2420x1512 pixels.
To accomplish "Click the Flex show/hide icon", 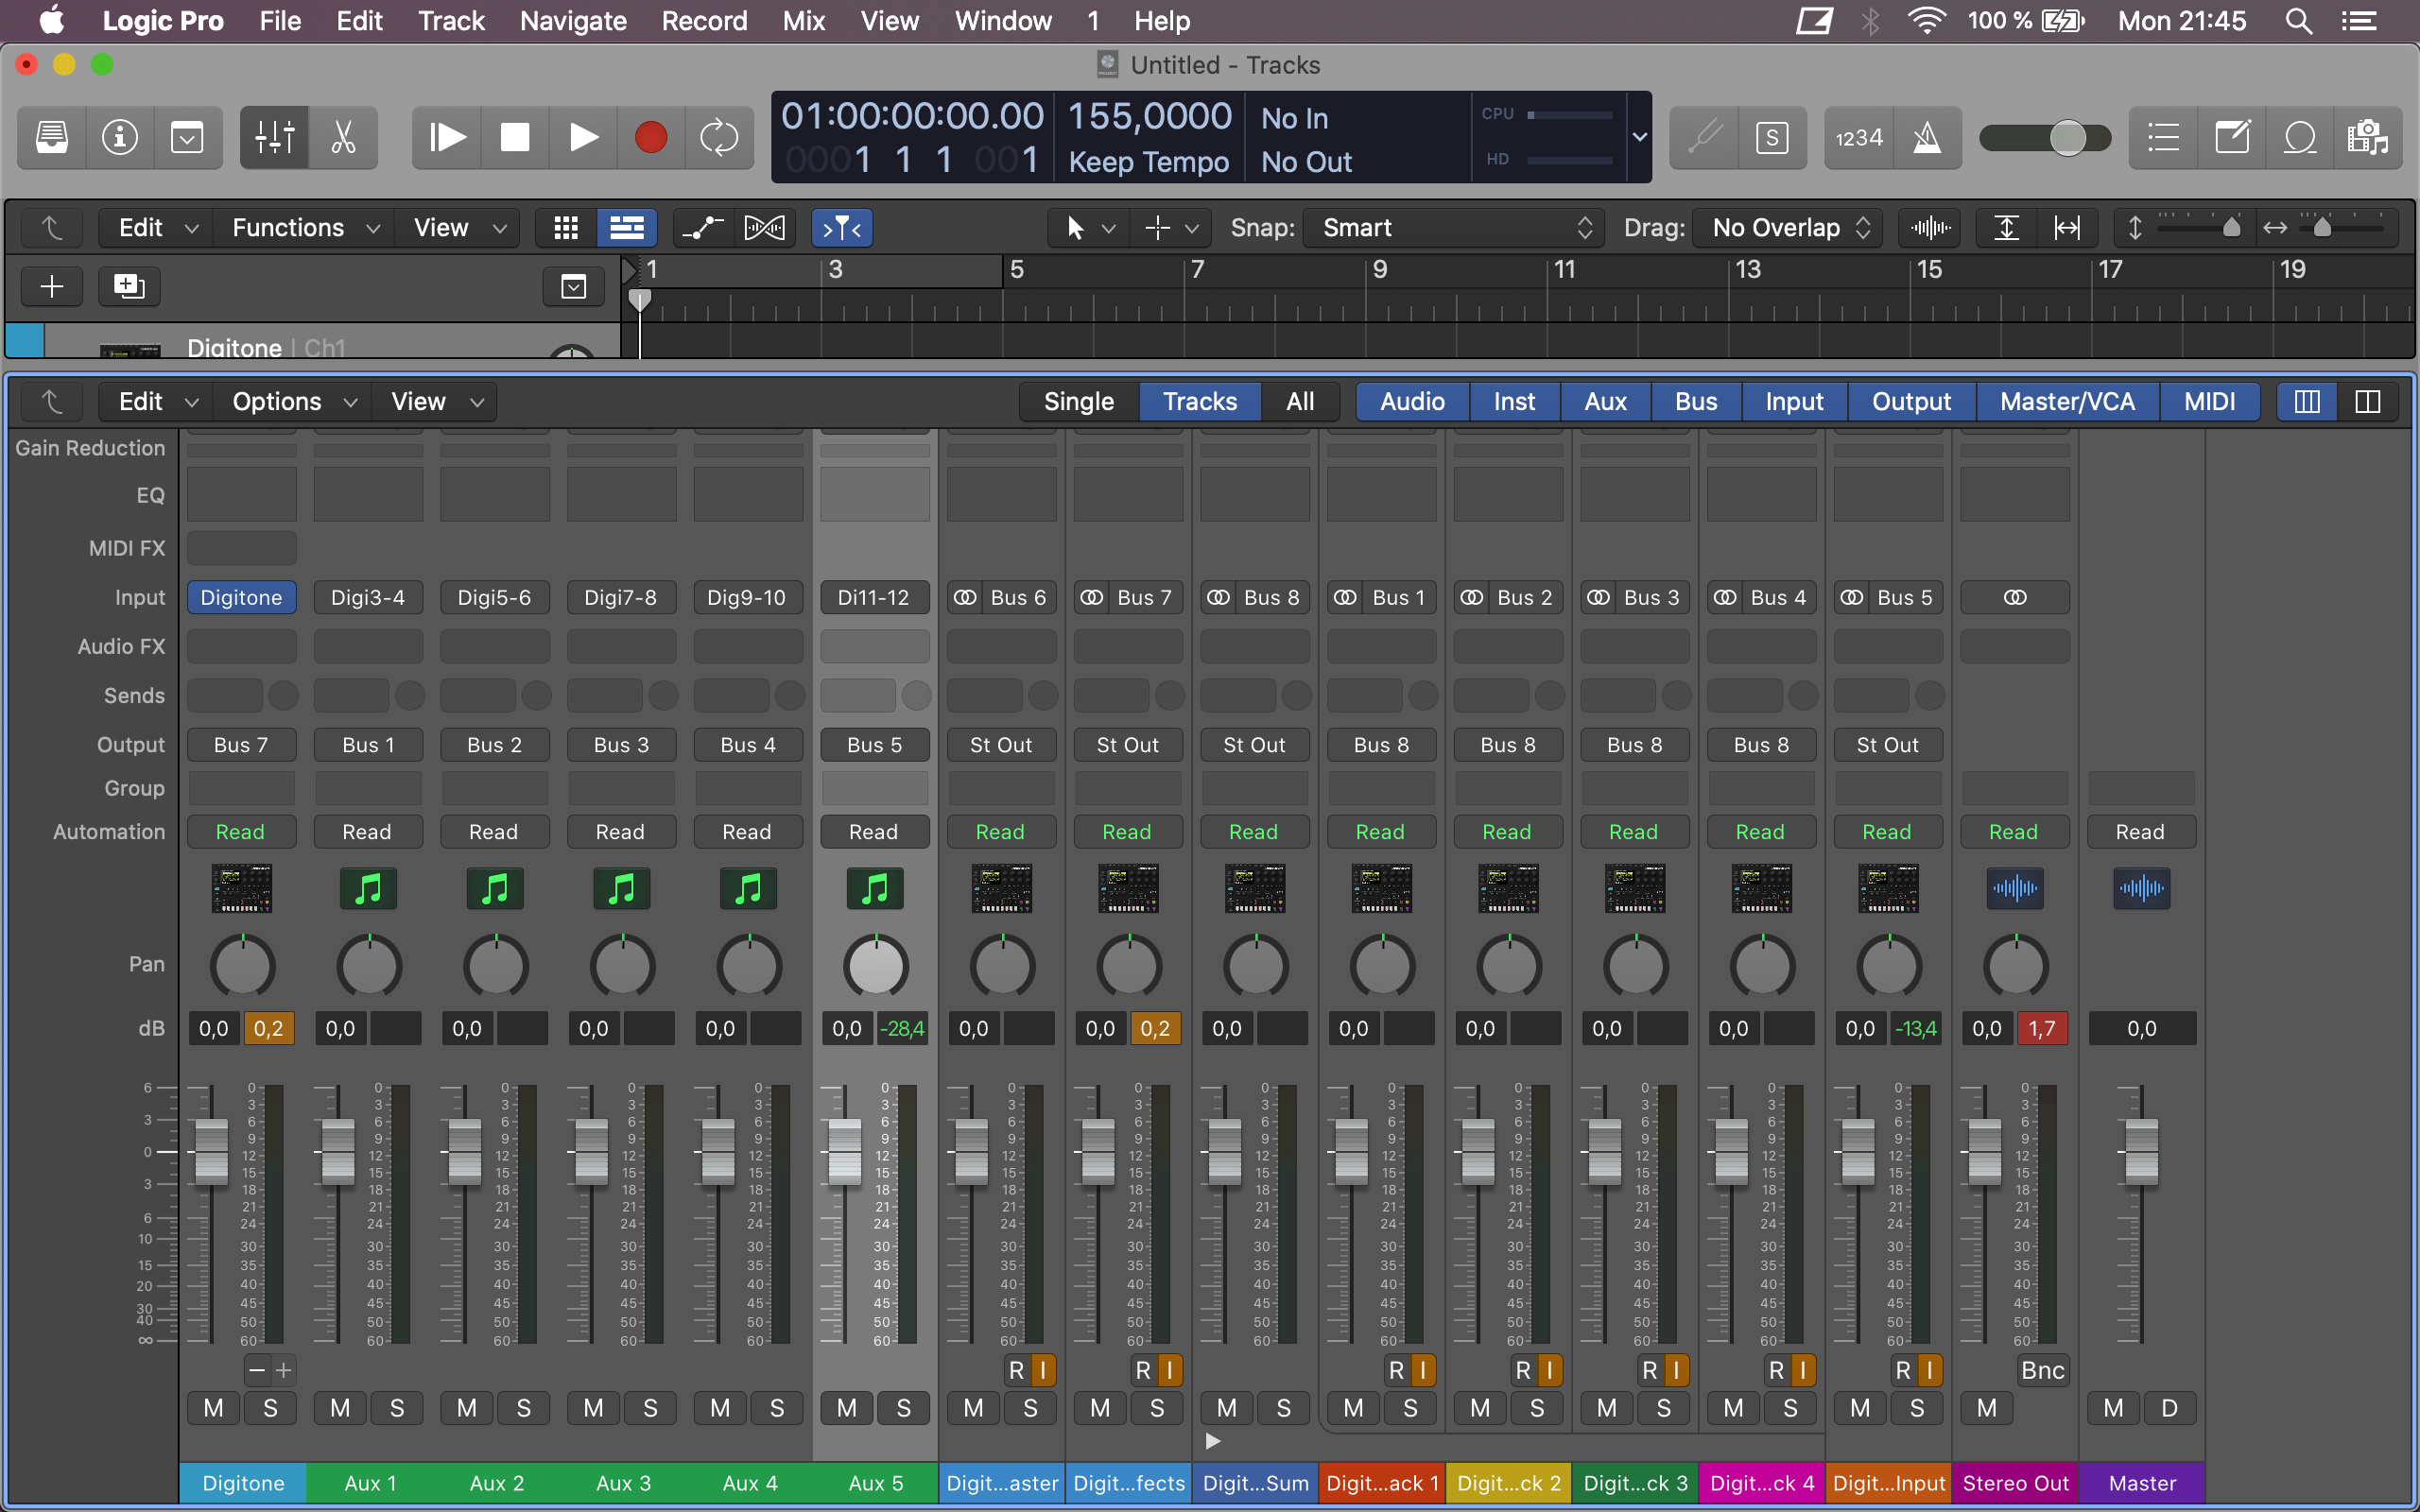I will point(764,228).
